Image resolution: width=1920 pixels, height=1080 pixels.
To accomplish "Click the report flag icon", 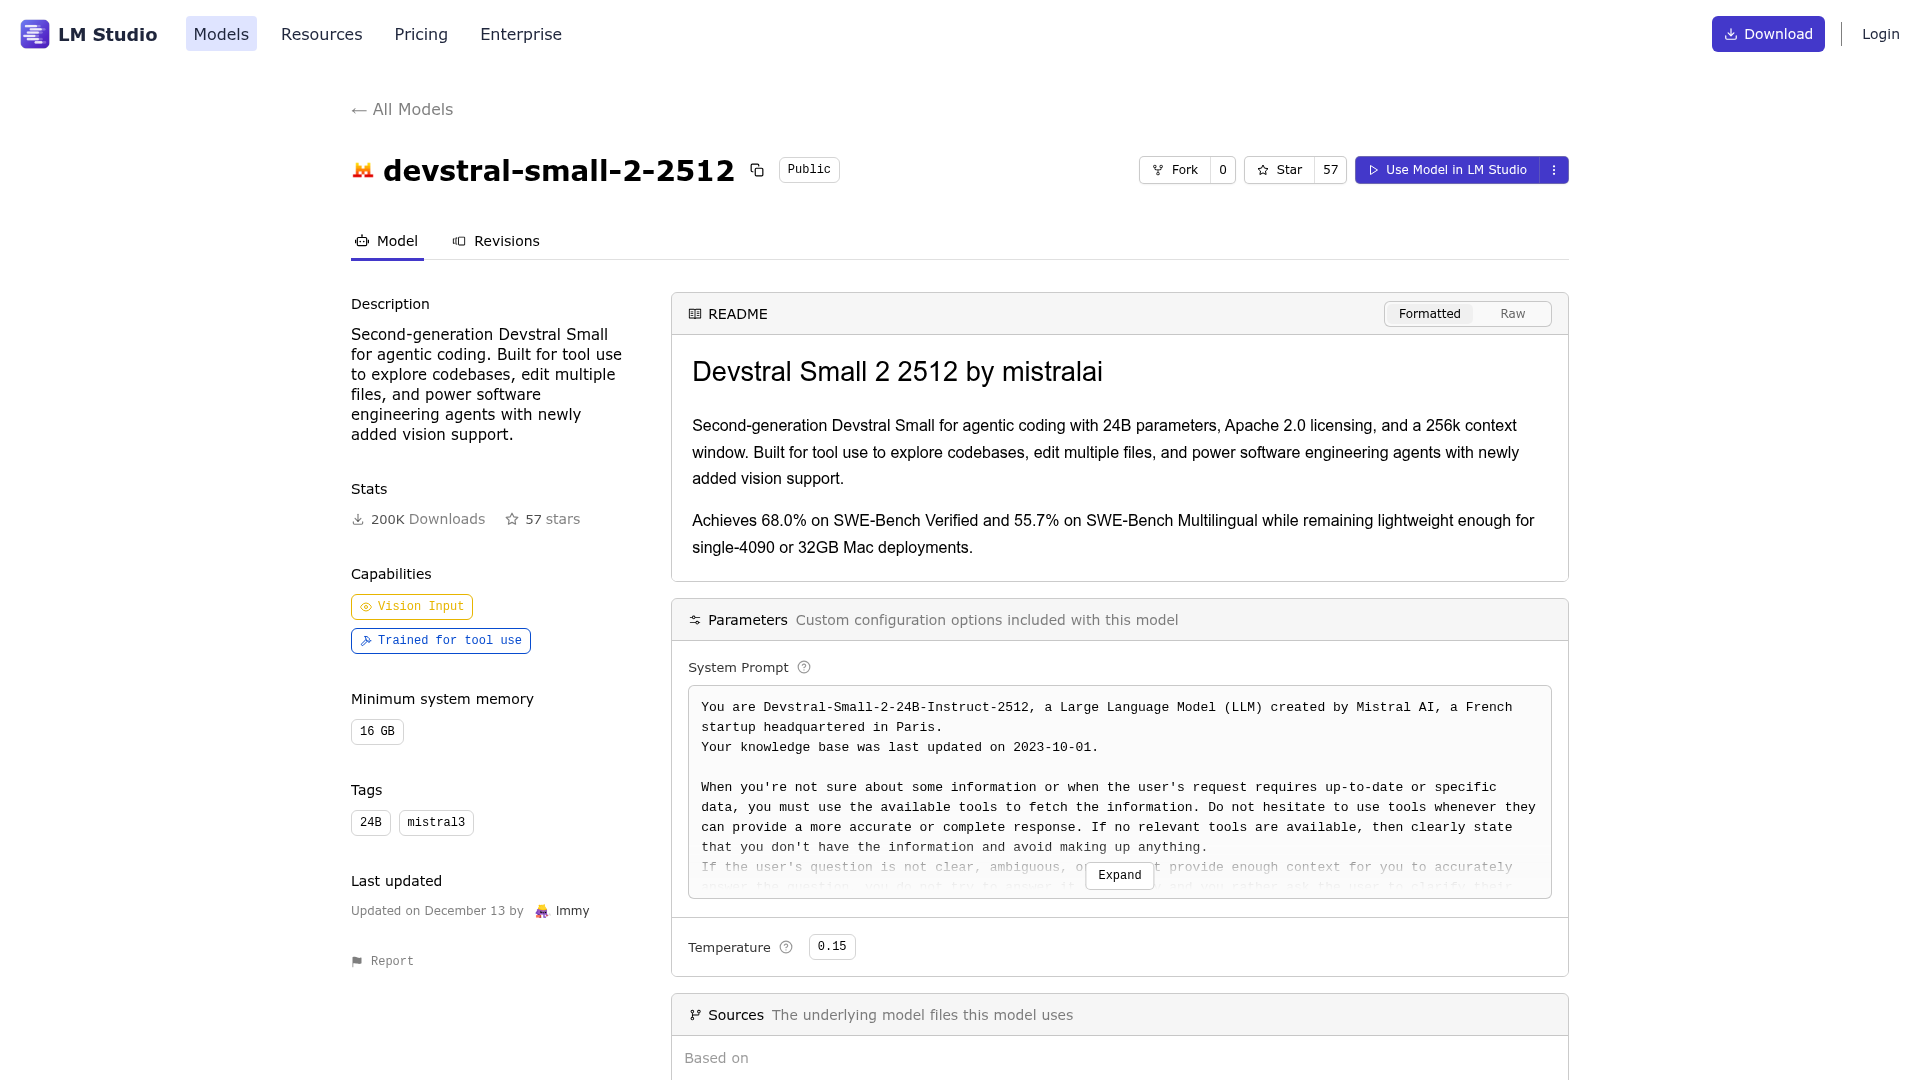I will click(x=357, y=962).
